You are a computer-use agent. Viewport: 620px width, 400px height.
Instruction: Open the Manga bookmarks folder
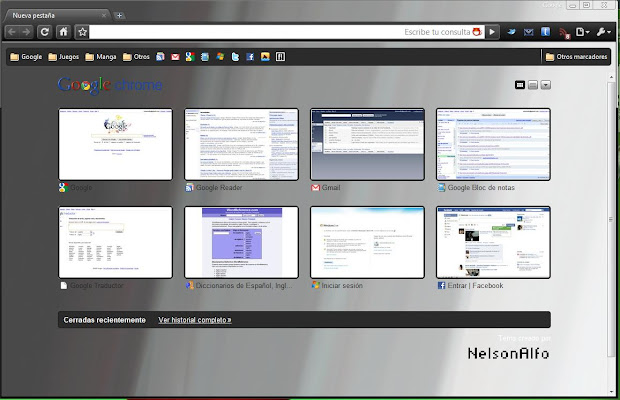pos(100,57)
